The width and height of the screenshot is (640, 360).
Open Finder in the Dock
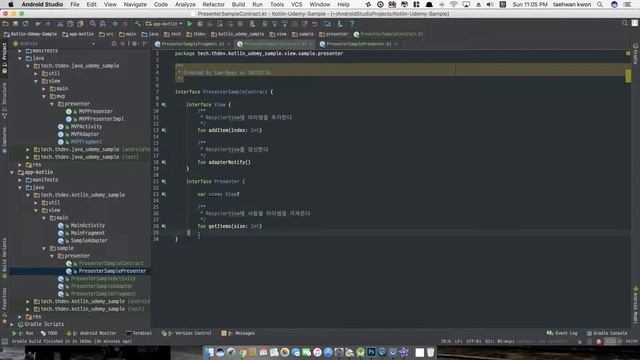point(209,352)
